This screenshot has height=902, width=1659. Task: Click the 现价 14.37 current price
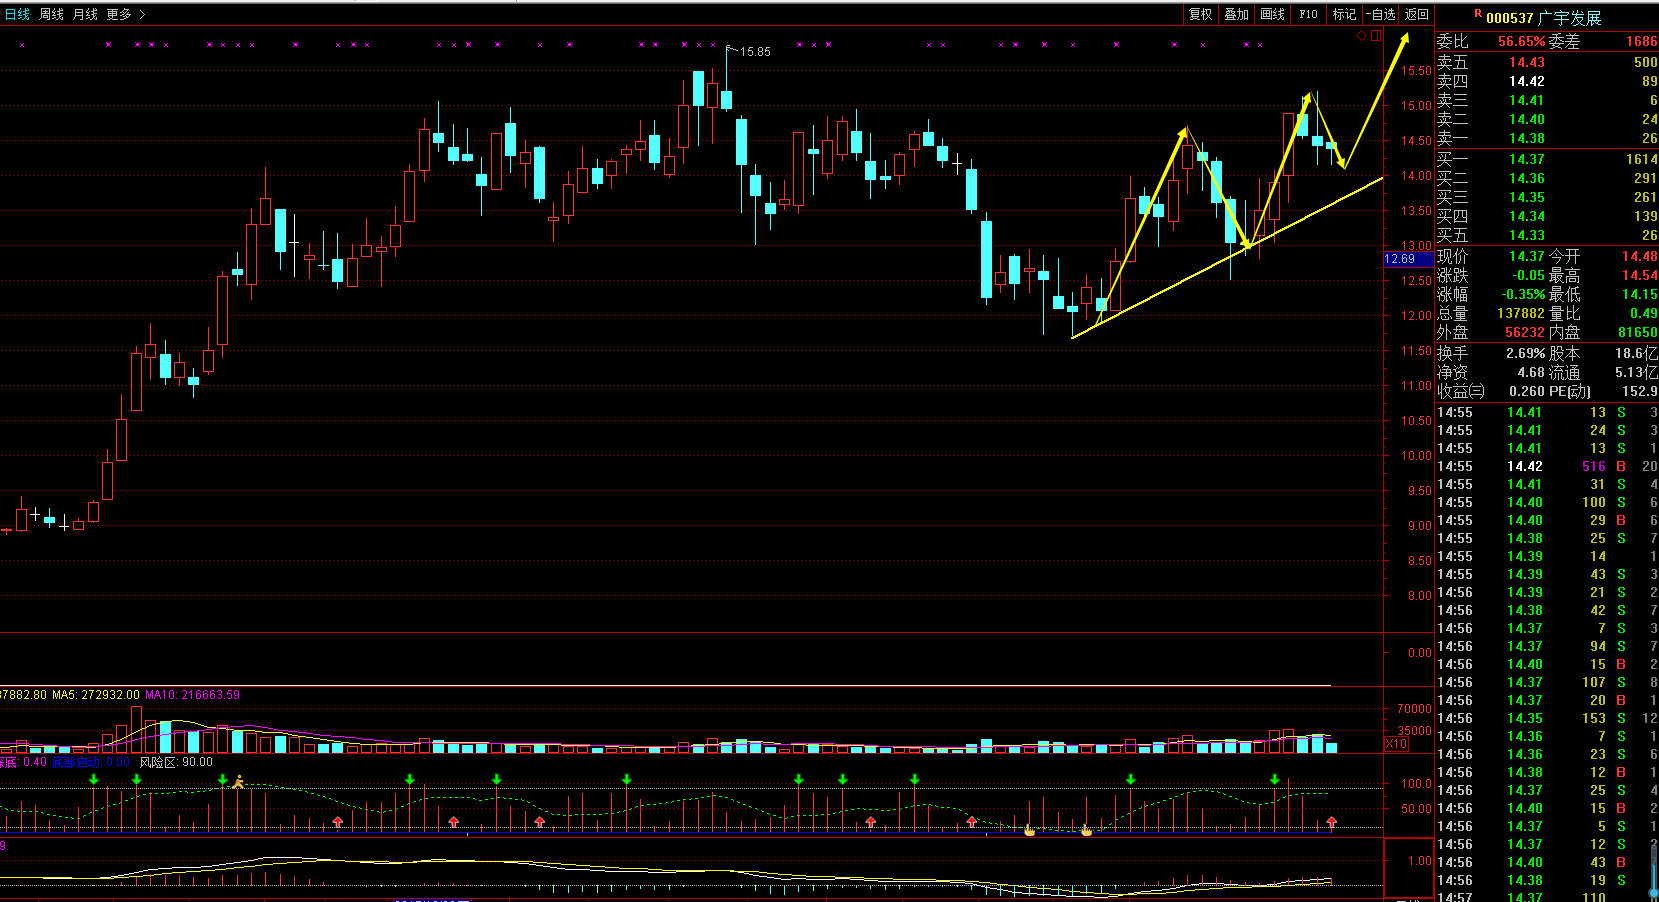coord(1526,257)
